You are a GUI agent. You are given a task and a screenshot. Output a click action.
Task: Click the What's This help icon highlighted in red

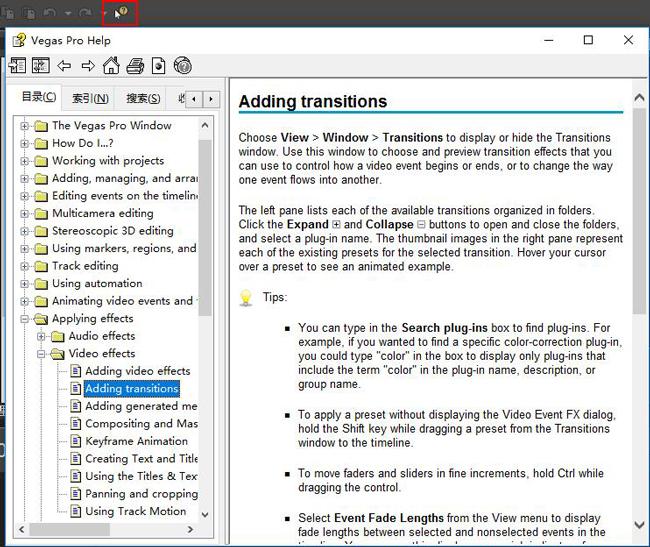(x=120, y=13)
